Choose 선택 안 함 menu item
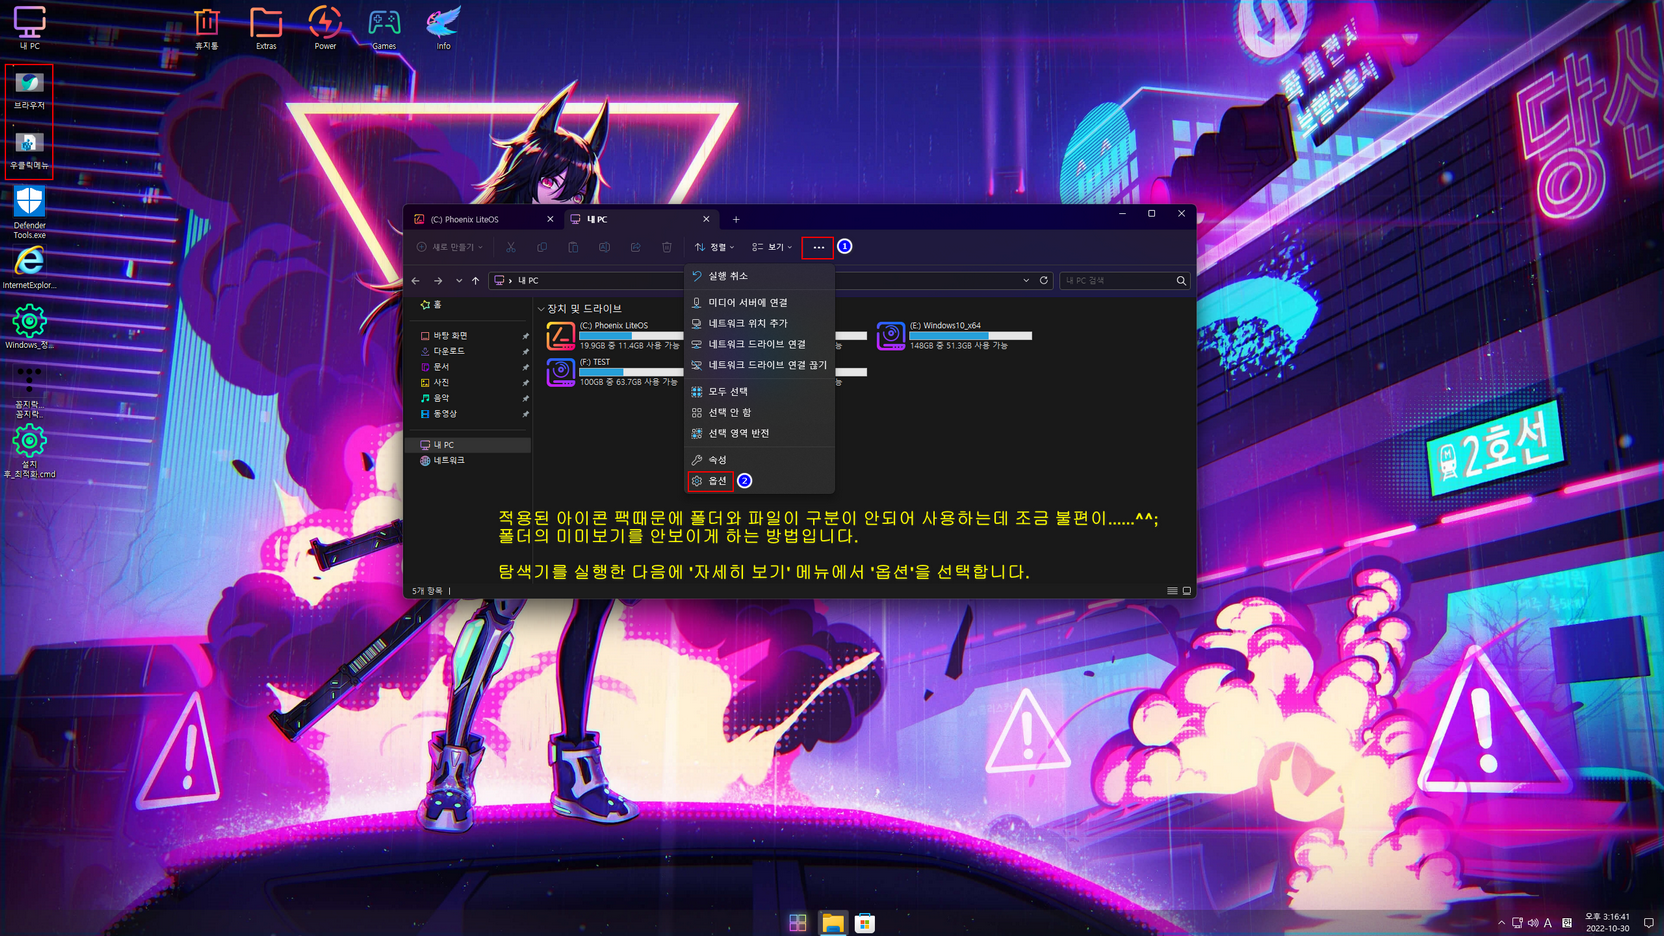The width and height of the screenshot is (1664, 936). coord(760,412)
